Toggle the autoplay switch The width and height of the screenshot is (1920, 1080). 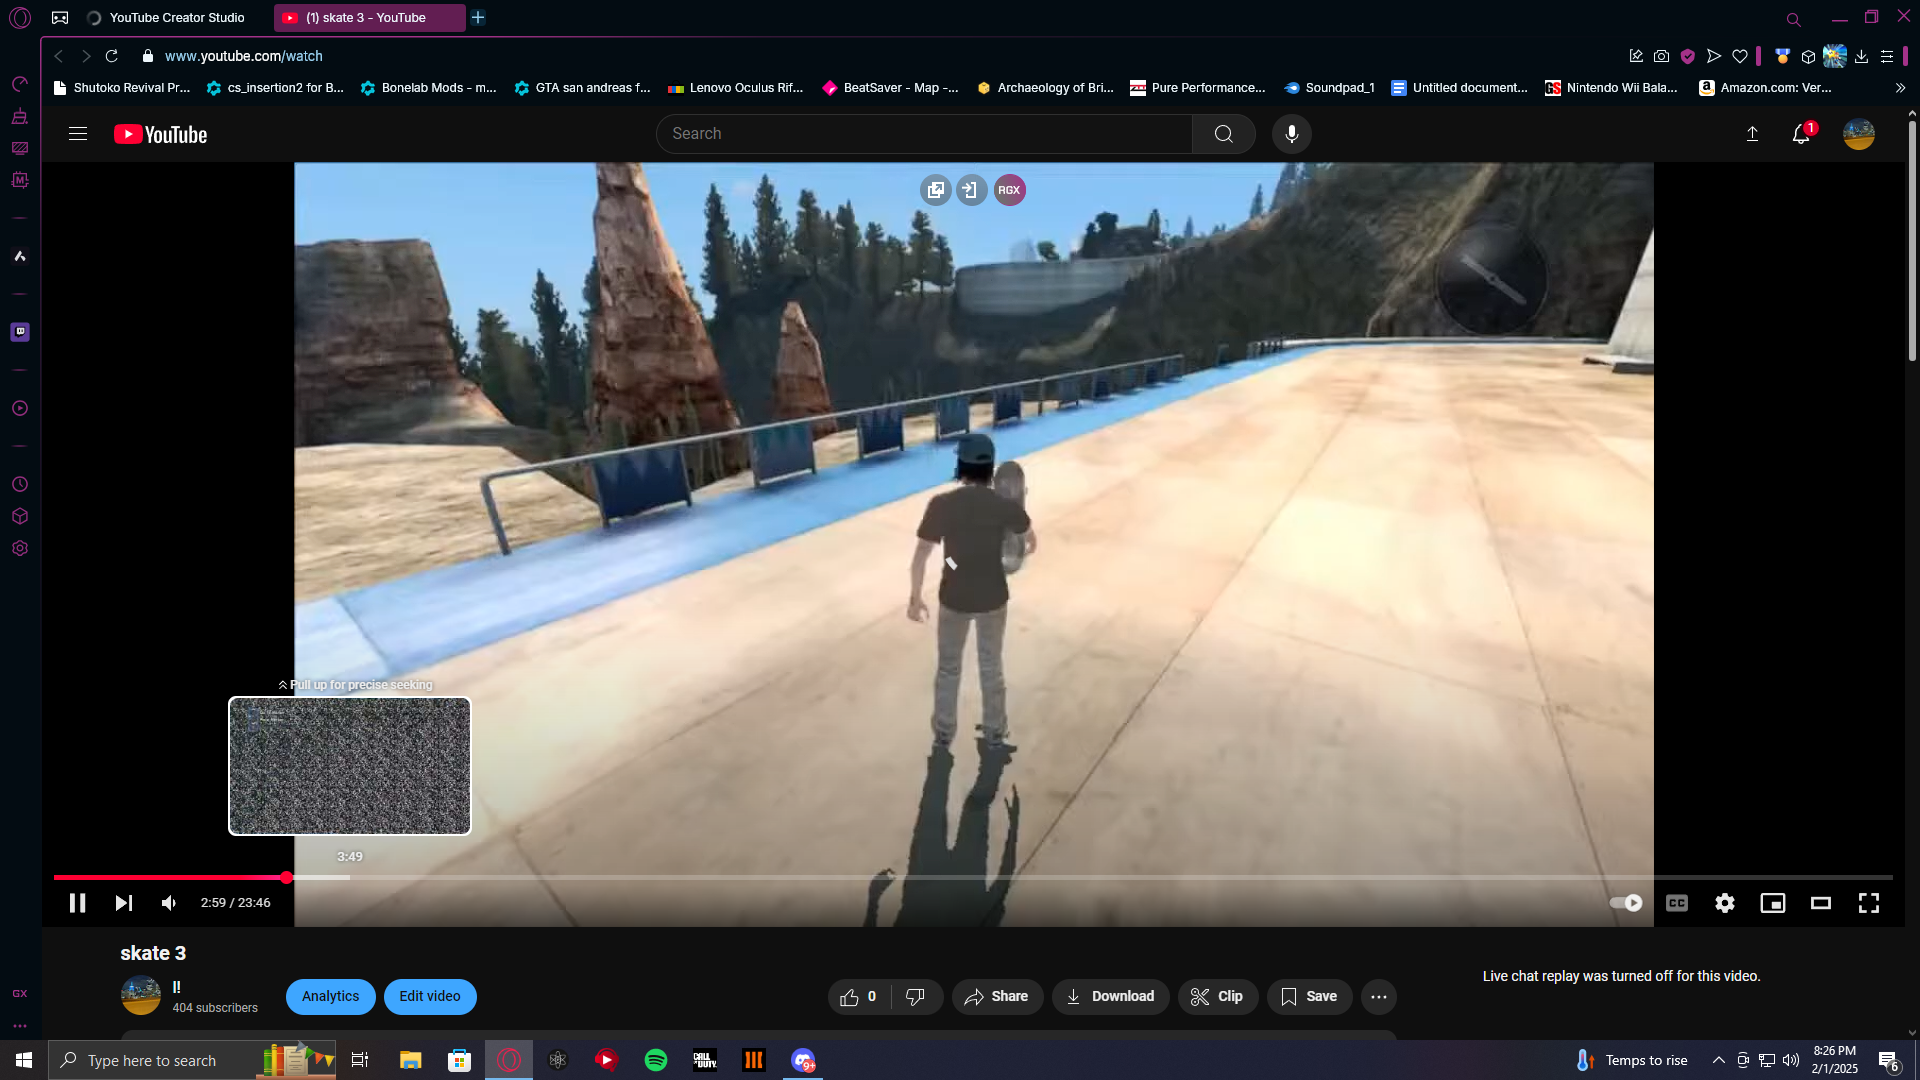1626,903
